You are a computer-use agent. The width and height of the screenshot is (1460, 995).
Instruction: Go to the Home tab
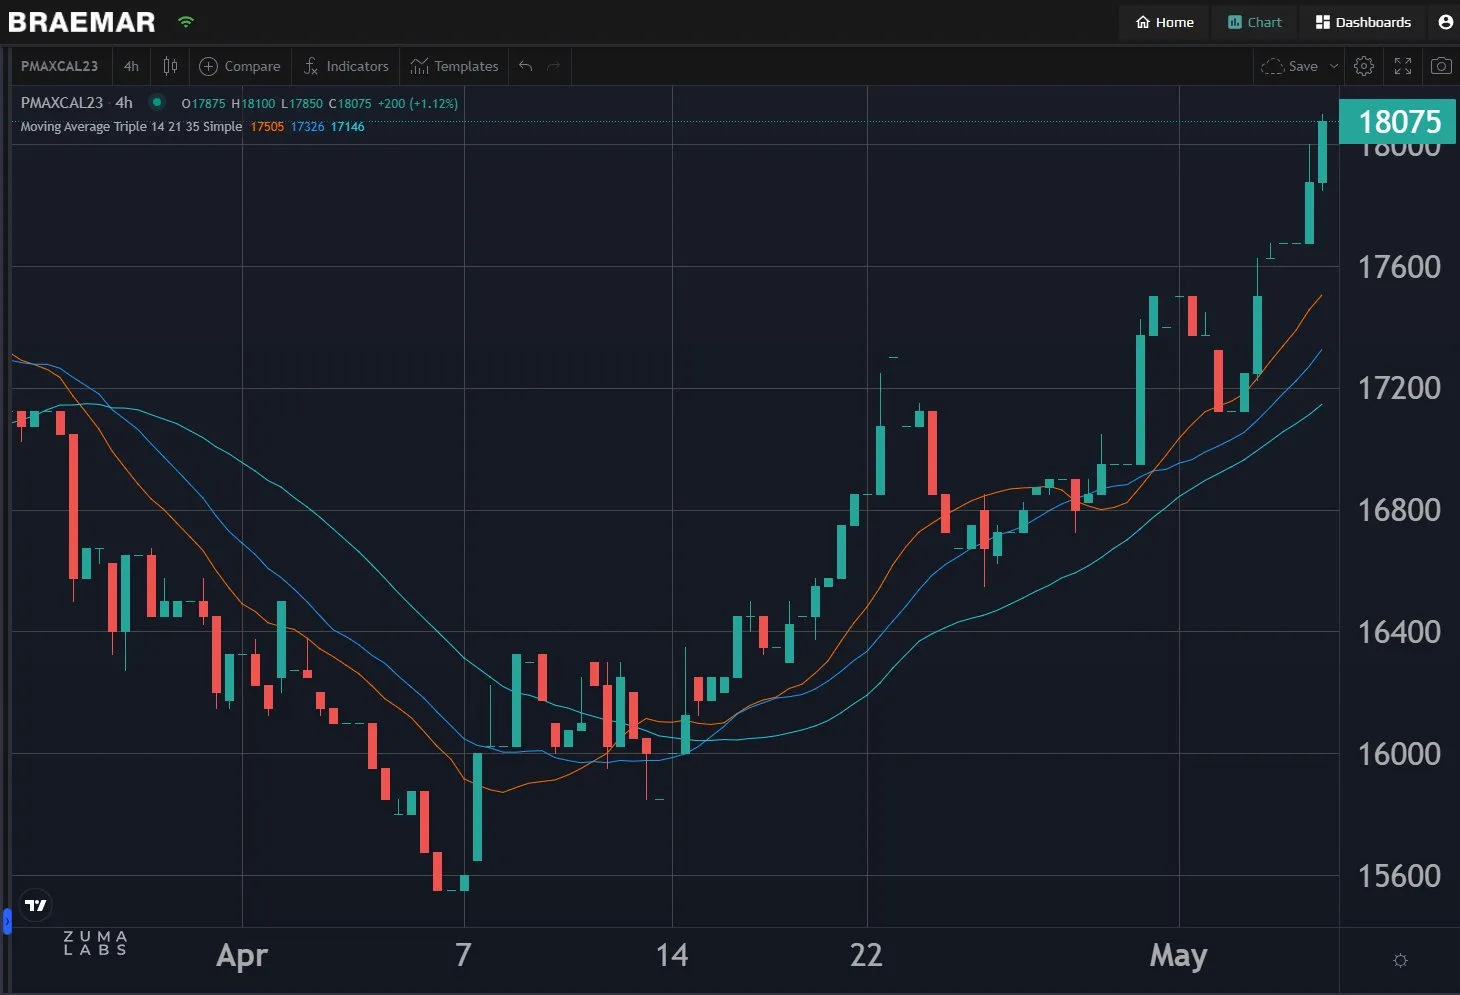tap(1165, 22)
